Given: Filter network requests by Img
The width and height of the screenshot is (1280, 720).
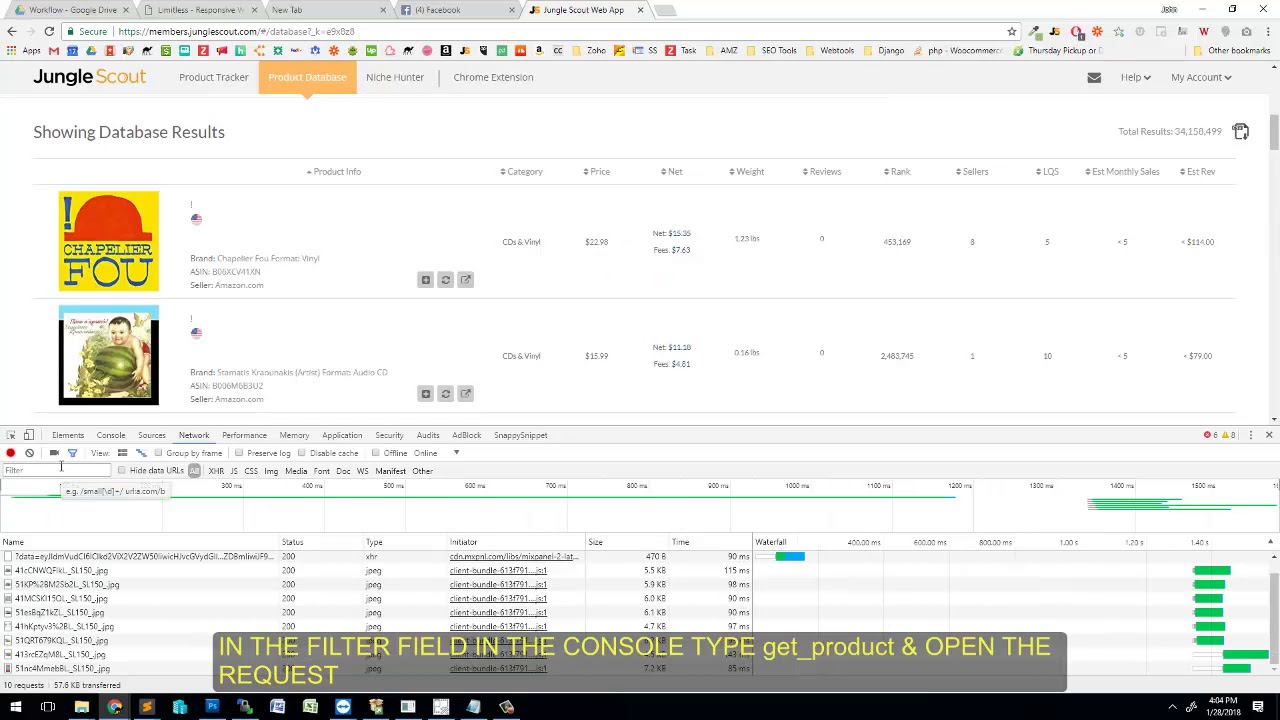Looking at the screenshot, I should tap(271, 471).
